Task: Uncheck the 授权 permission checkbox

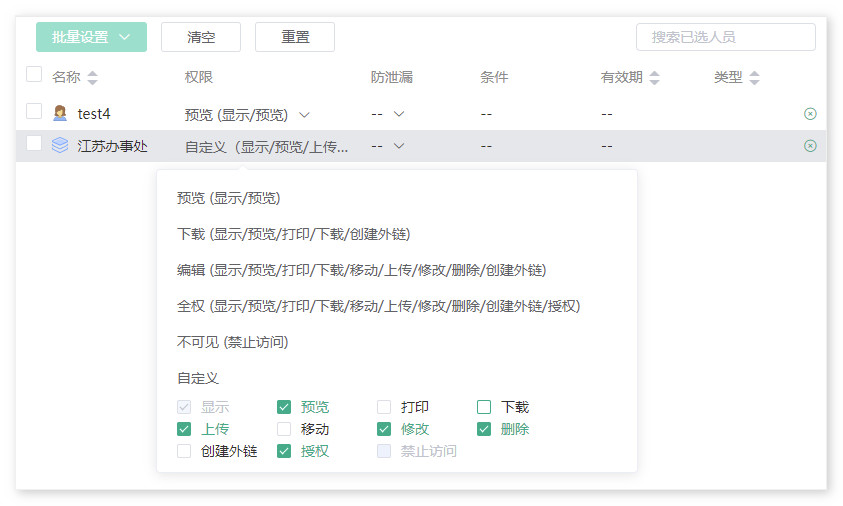Action: 284,451
